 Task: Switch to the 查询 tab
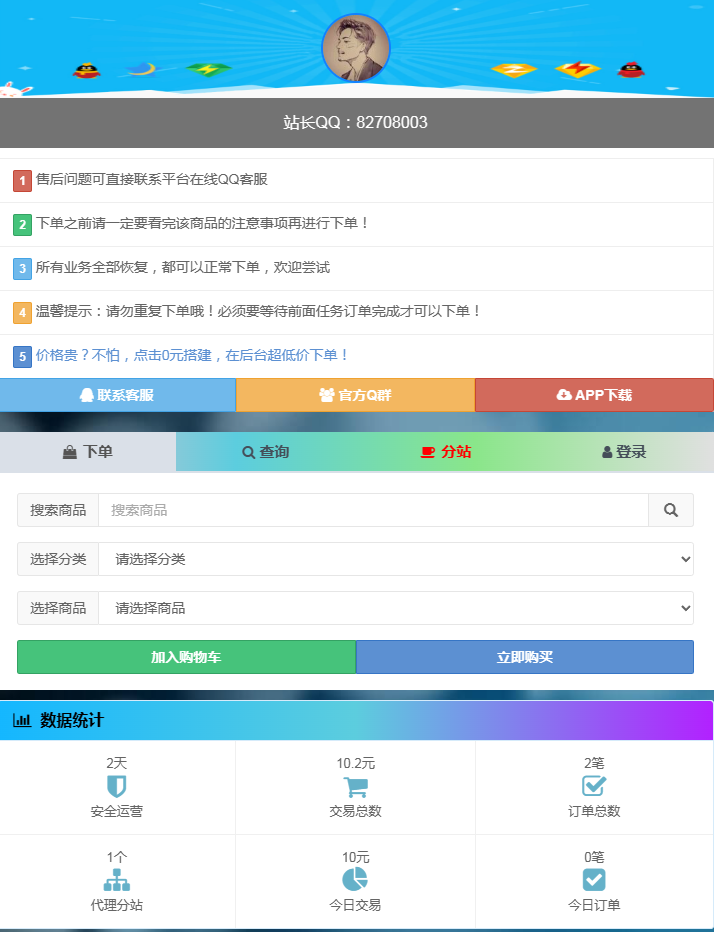click(266, 452)
